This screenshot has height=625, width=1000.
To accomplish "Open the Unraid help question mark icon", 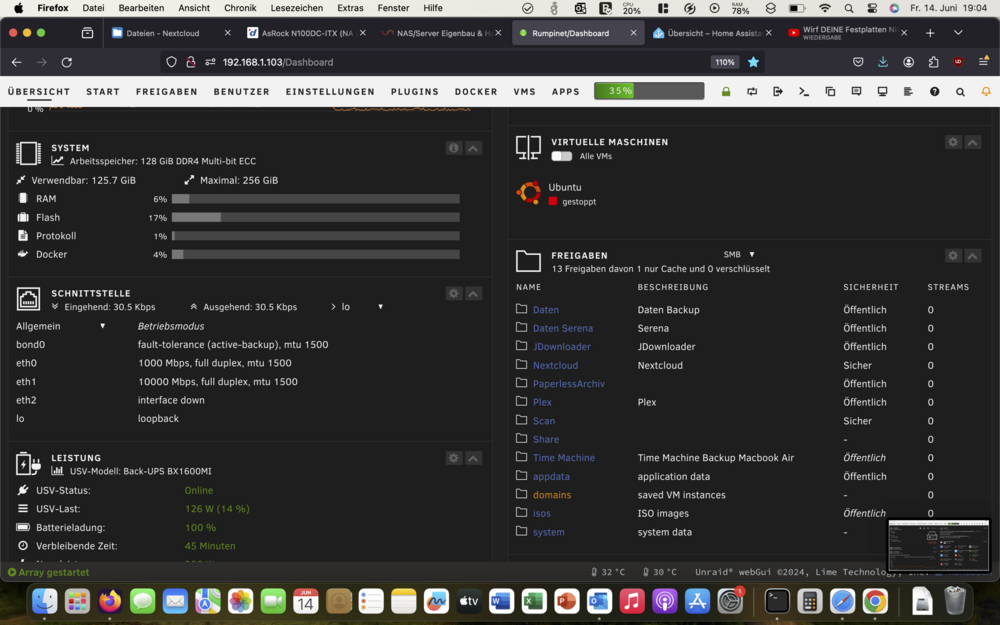I will pyautogui.click(x=934, y=92).
